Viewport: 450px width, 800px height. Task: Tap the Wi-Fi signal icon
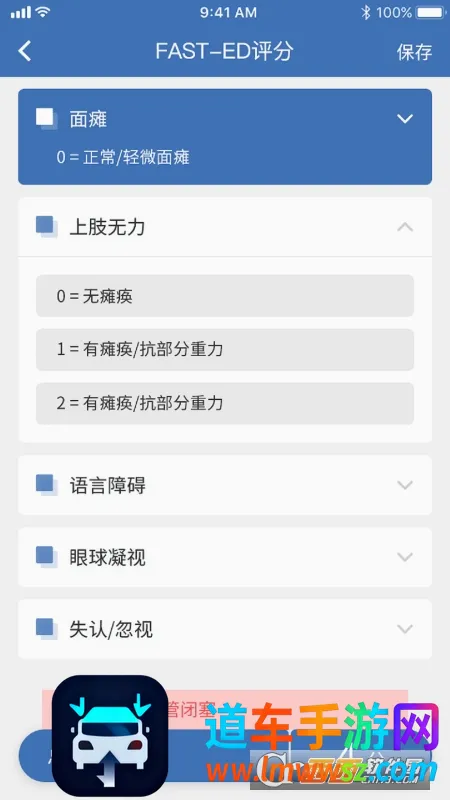coord(44,12)
